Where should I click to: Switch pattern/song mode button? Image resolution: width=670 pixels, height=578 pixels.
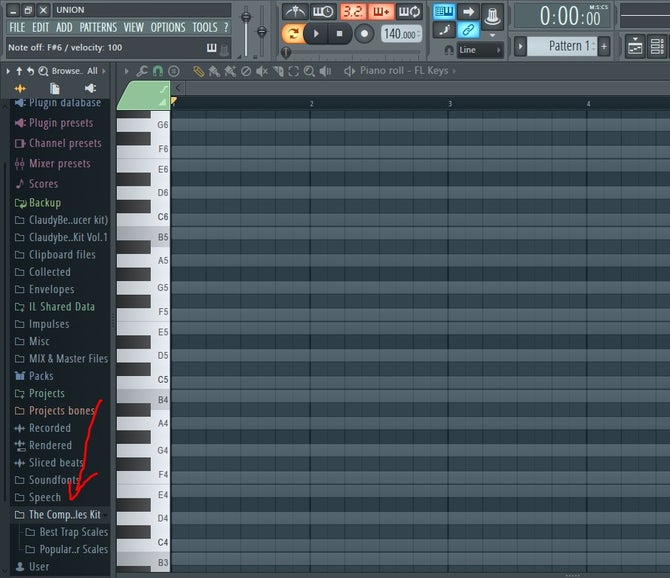coord(292,33)
